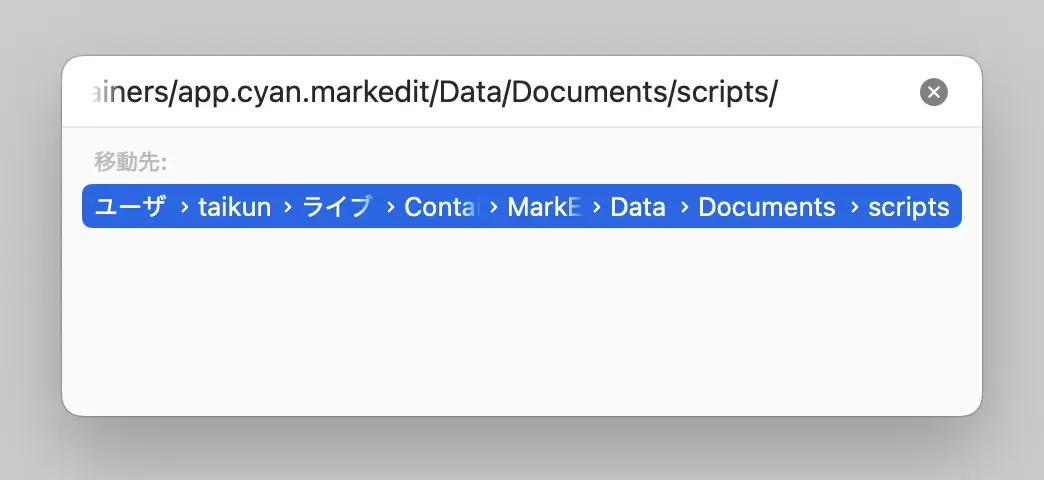Click the chevron between Data and Documents
1044x480 pixels.
pos(684,207)
